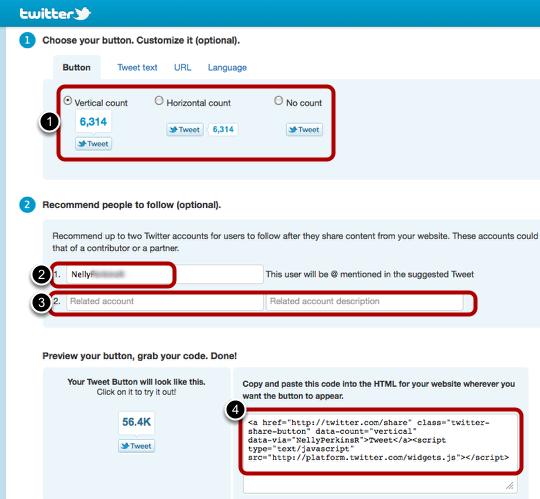Click the first account field containing Nelly
The height and width of the screenshot is (499, 540).
point(165,274)
